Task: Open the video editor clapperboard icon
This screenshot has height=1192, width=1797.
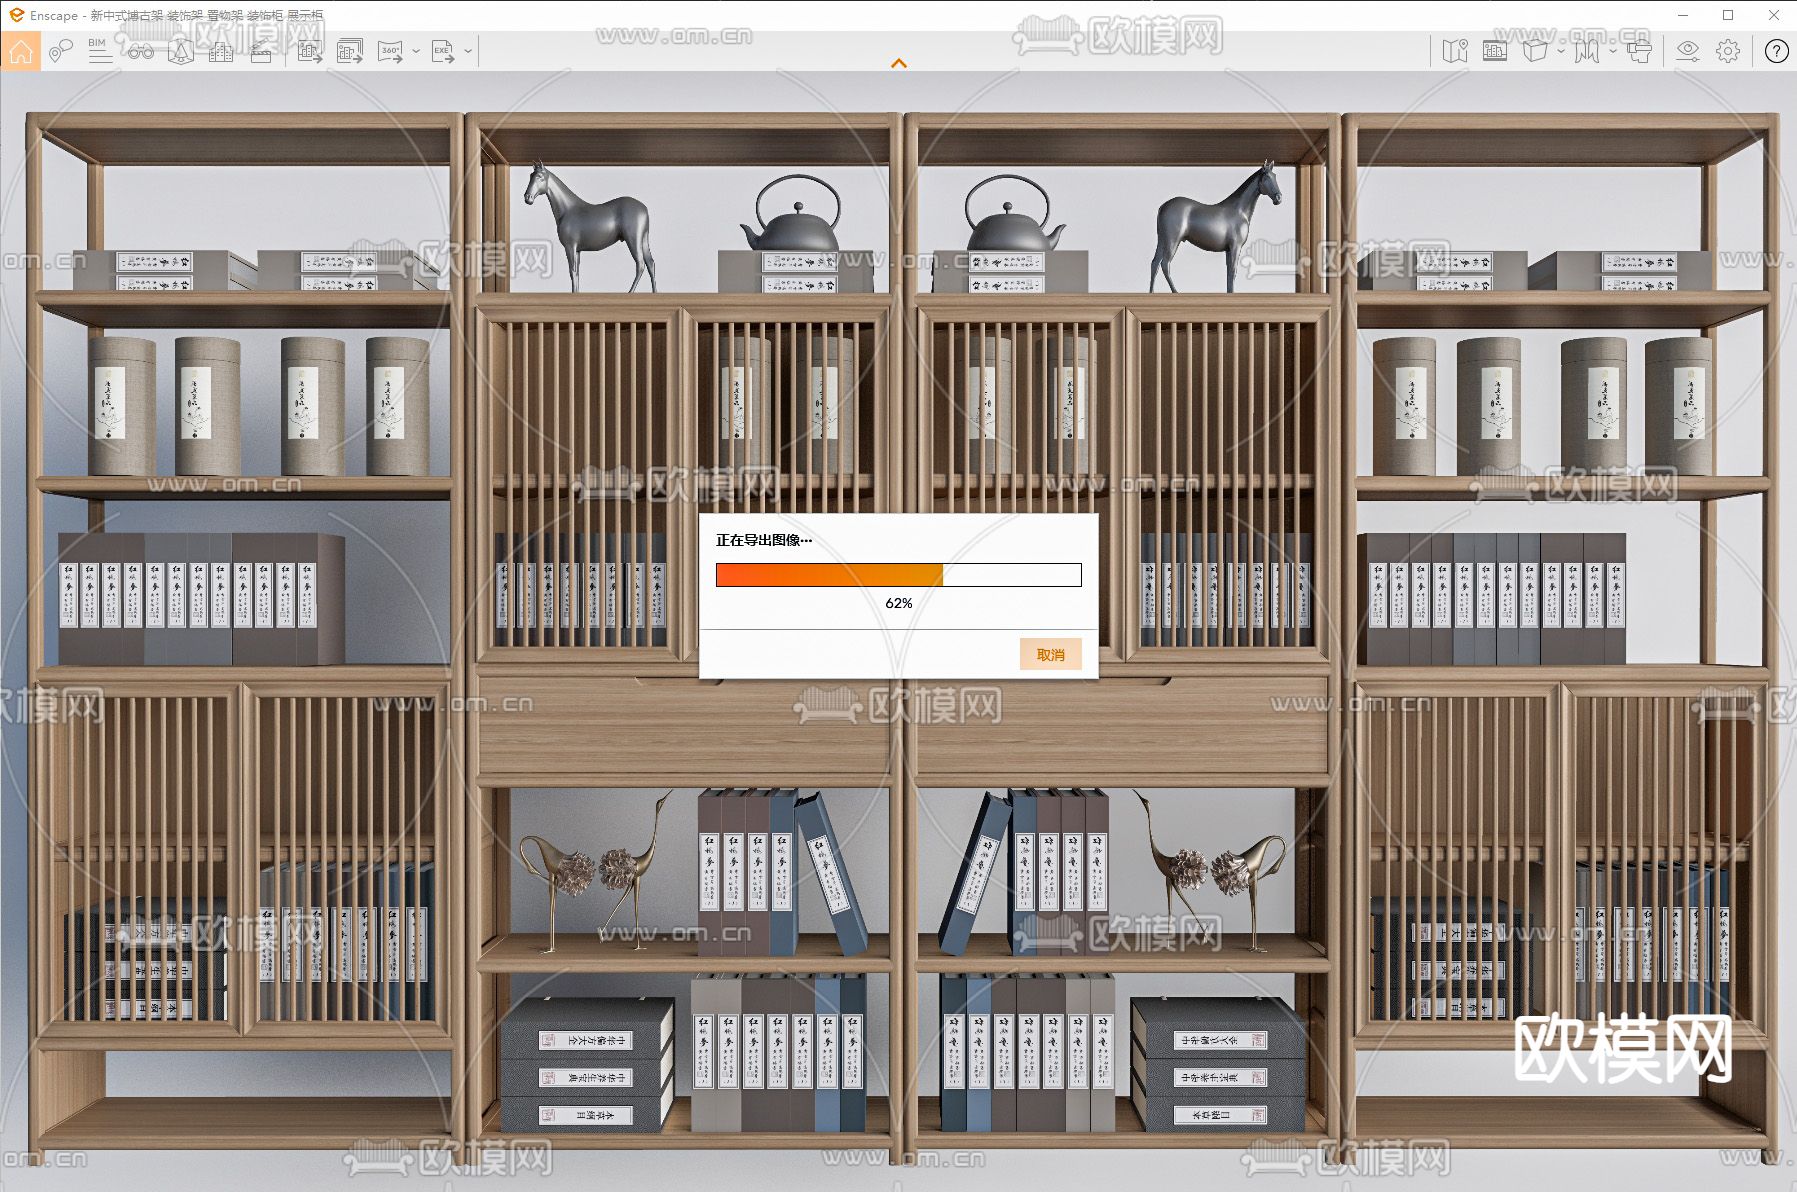Action: (x=261, y=51)
